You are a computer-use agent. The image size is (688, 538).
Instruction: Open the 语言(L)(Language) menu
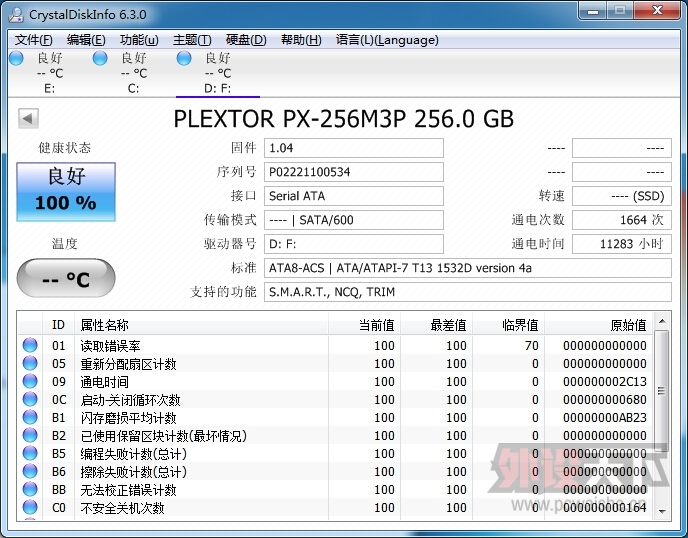click(387, 40)
